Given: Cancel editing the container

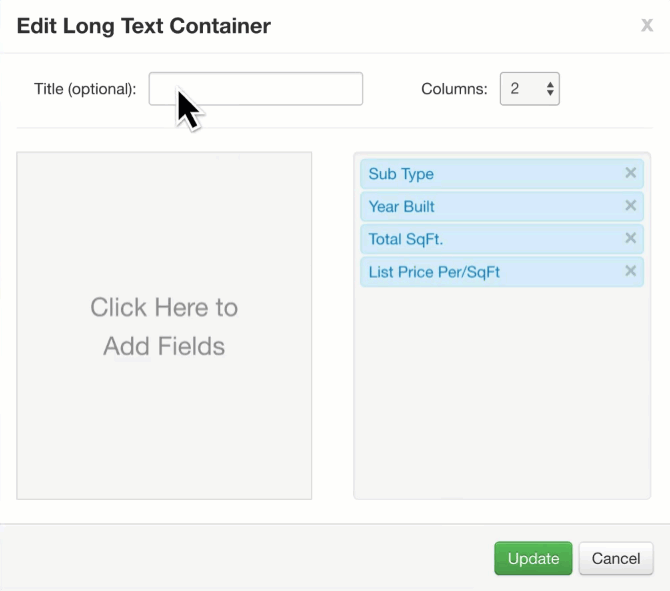Looking at the screenshot, I should (x=616, y=559).
